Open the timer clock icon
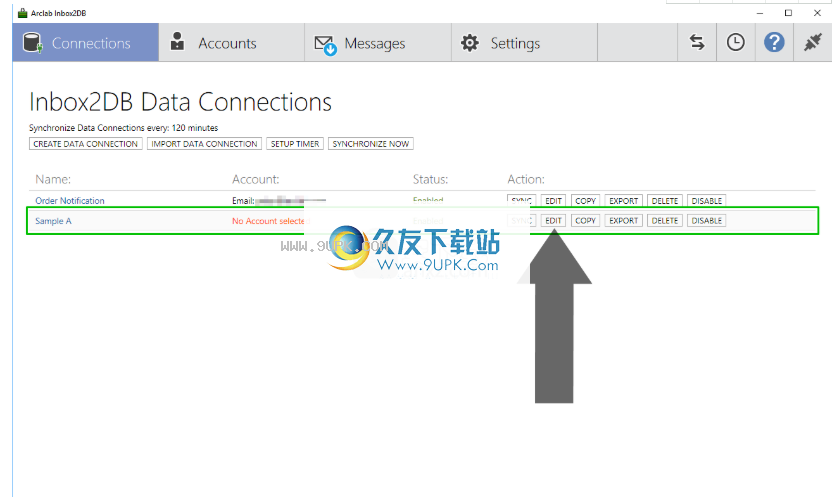Image resolution: width=834 pixels, height=497 pixels. pos(736,42)
